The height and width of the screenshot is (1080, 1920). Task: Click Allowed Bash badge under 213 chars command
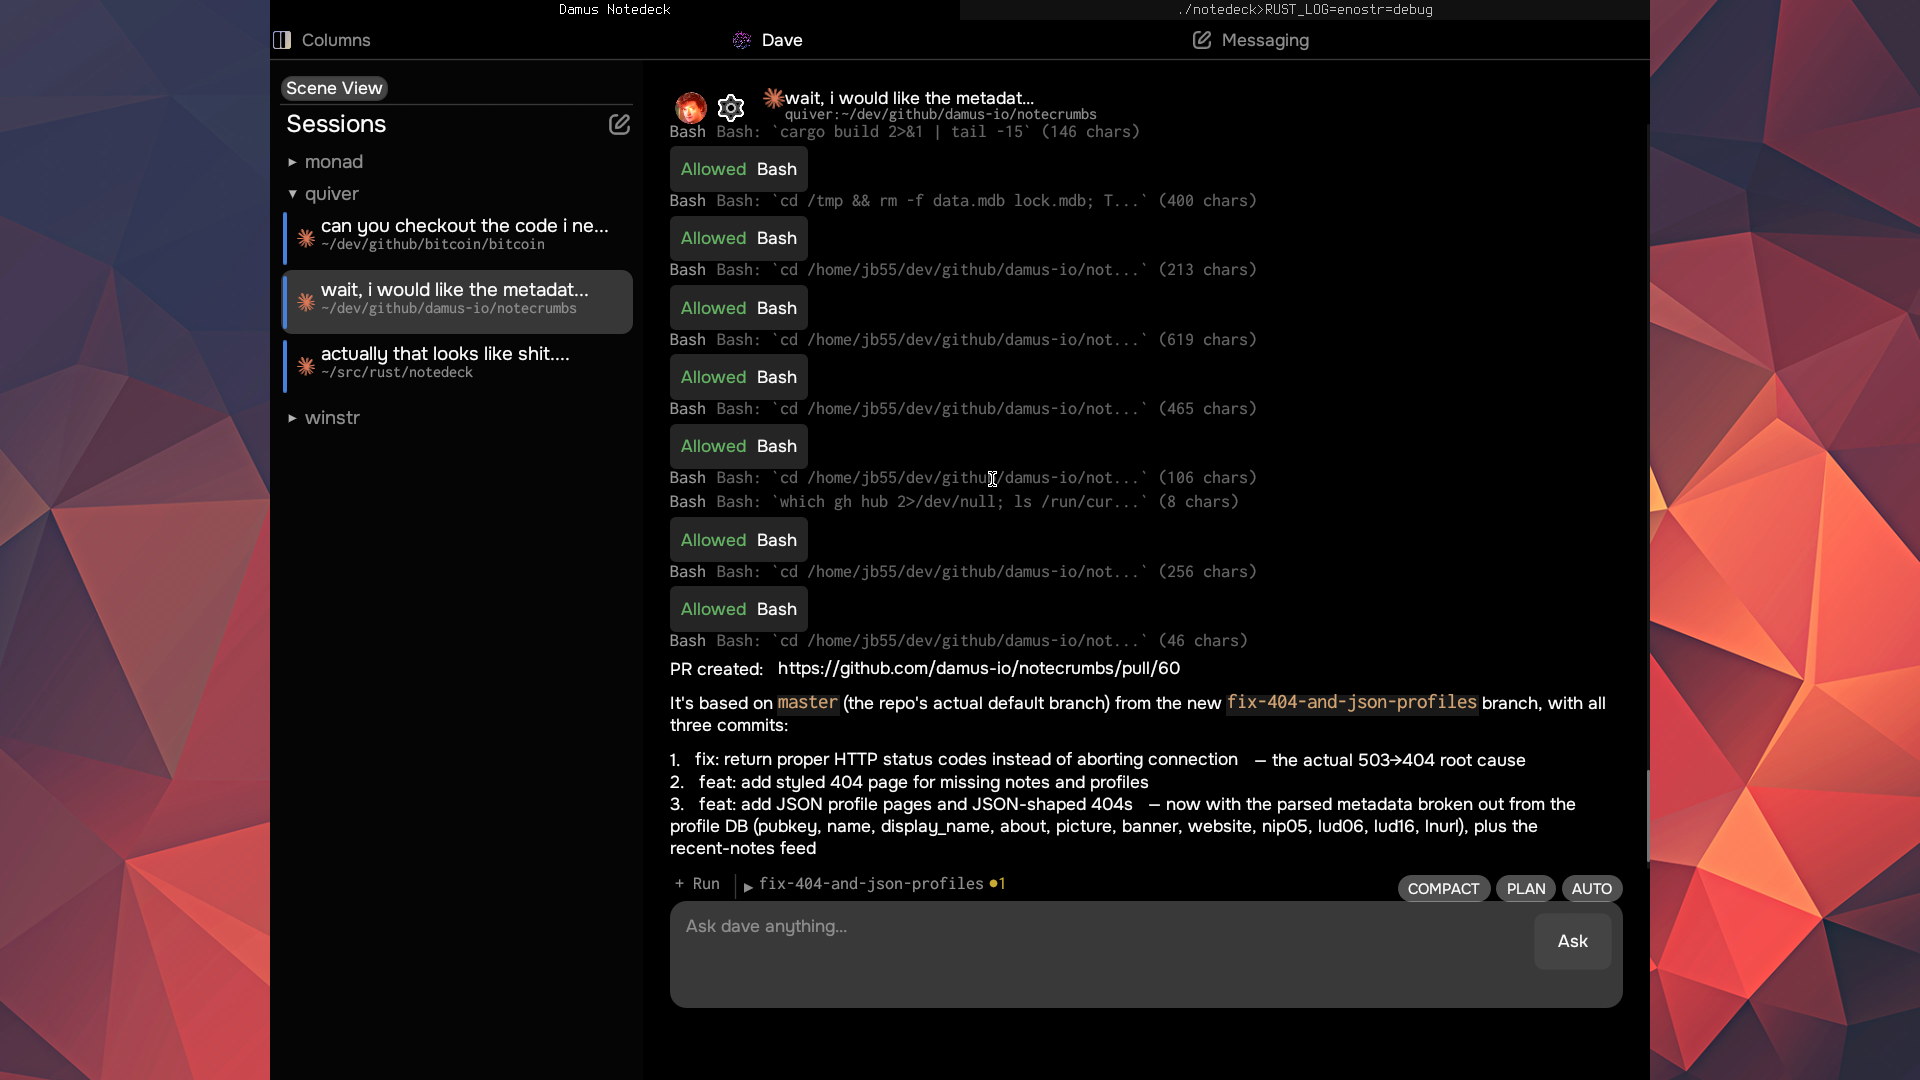(x=739, y=308)
